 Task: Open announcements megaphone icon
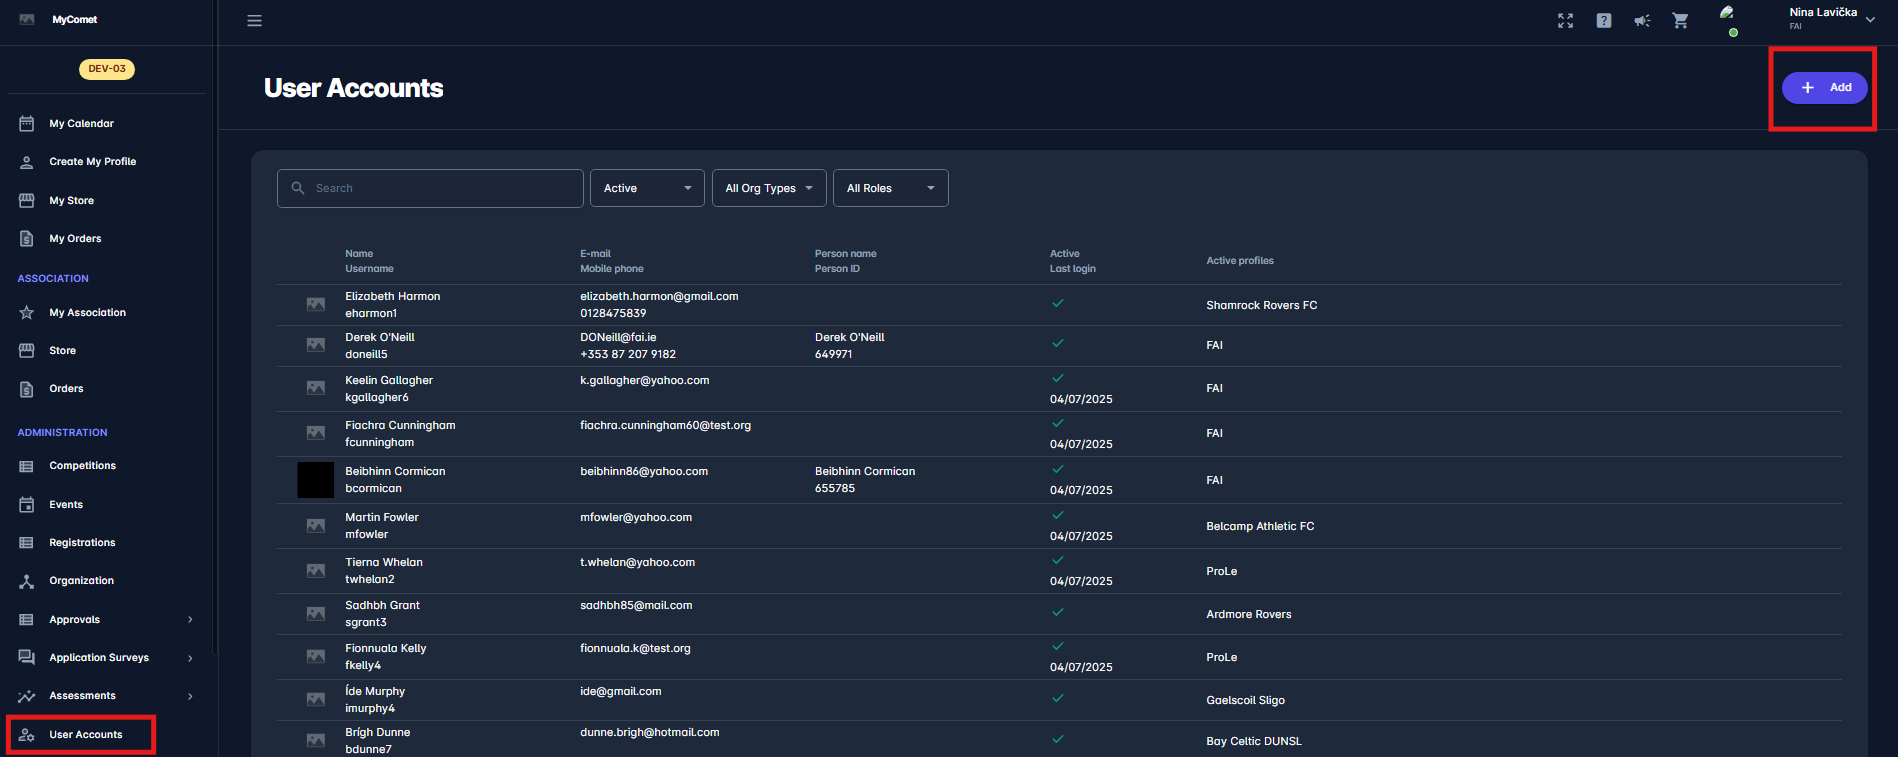(1641, 21)
